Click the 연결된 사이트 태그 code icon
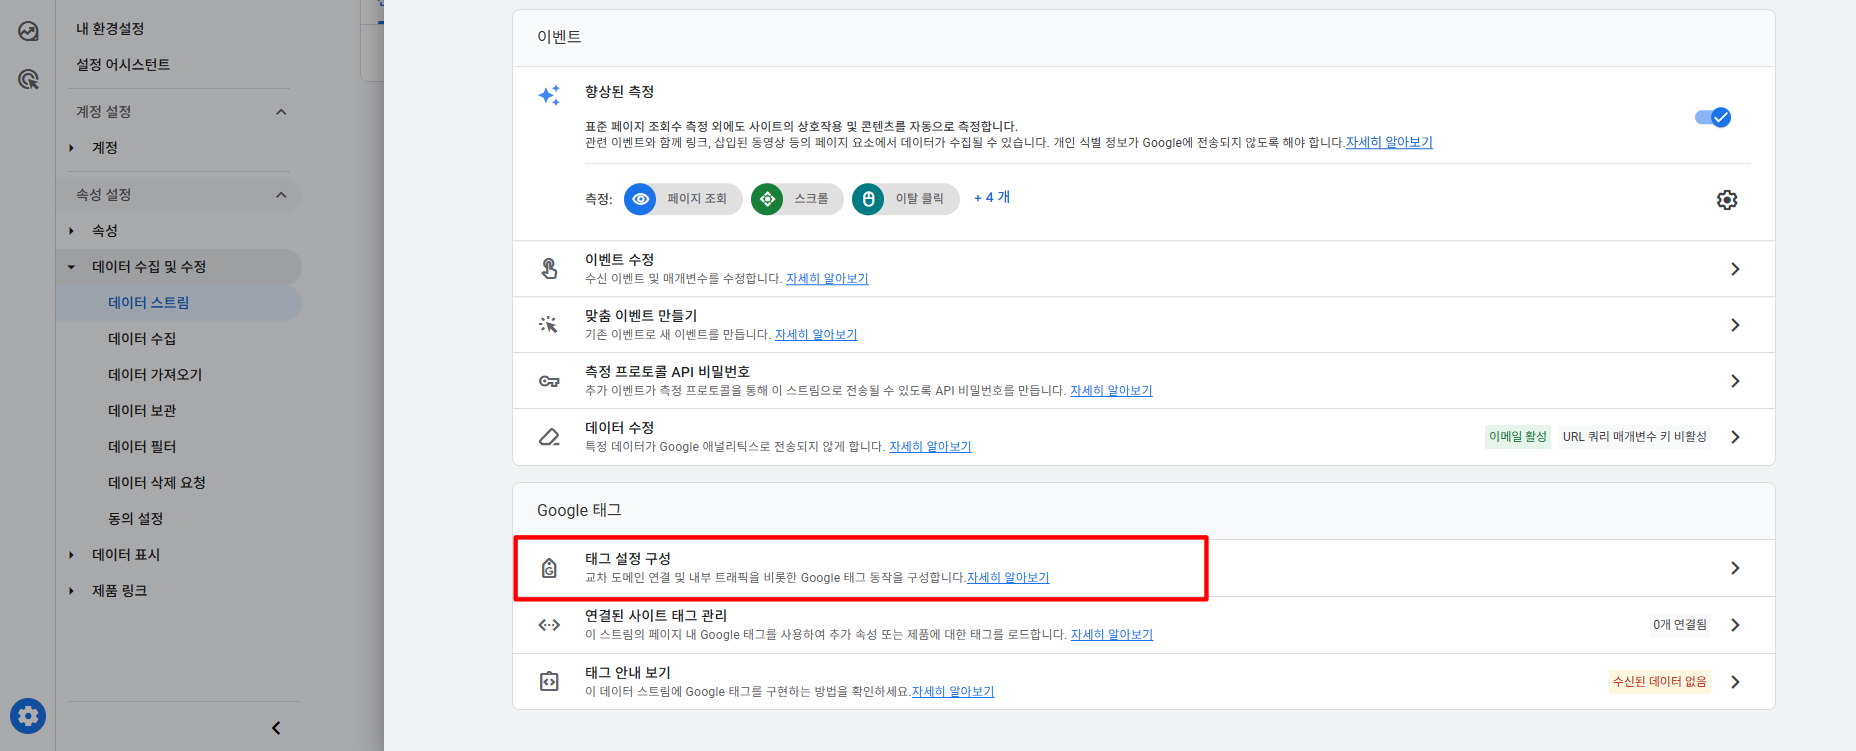This screenshot has width=1856, height=751. click(549, 625)
